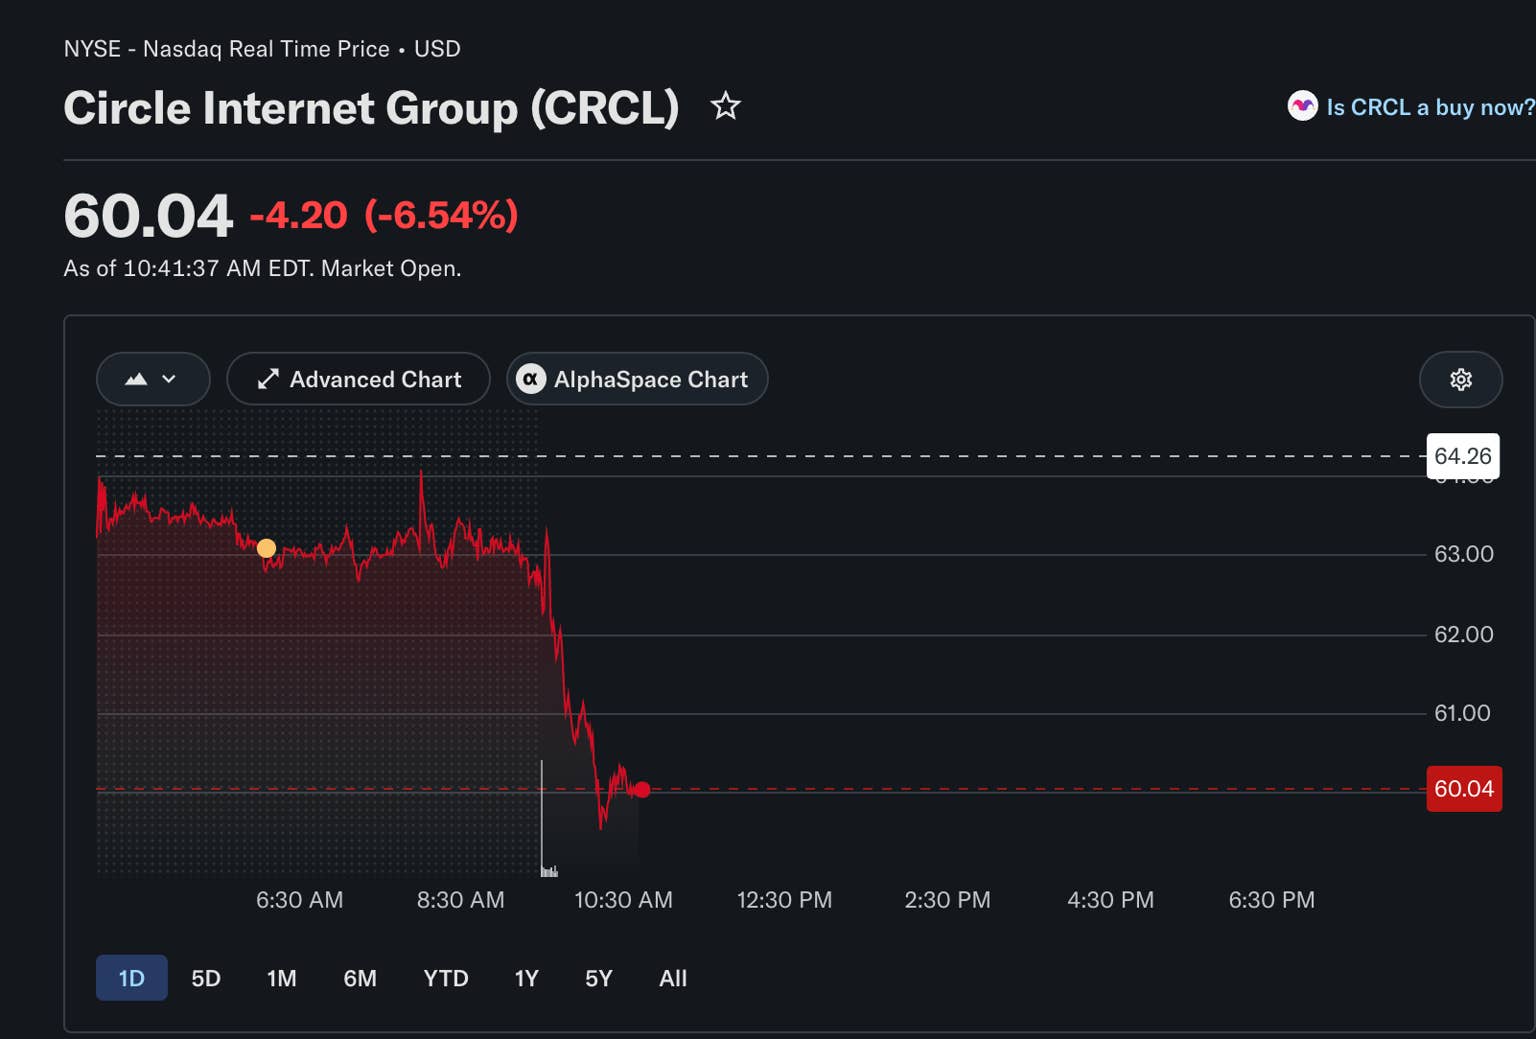Switch to 6M range

click(x=360, y=978)
